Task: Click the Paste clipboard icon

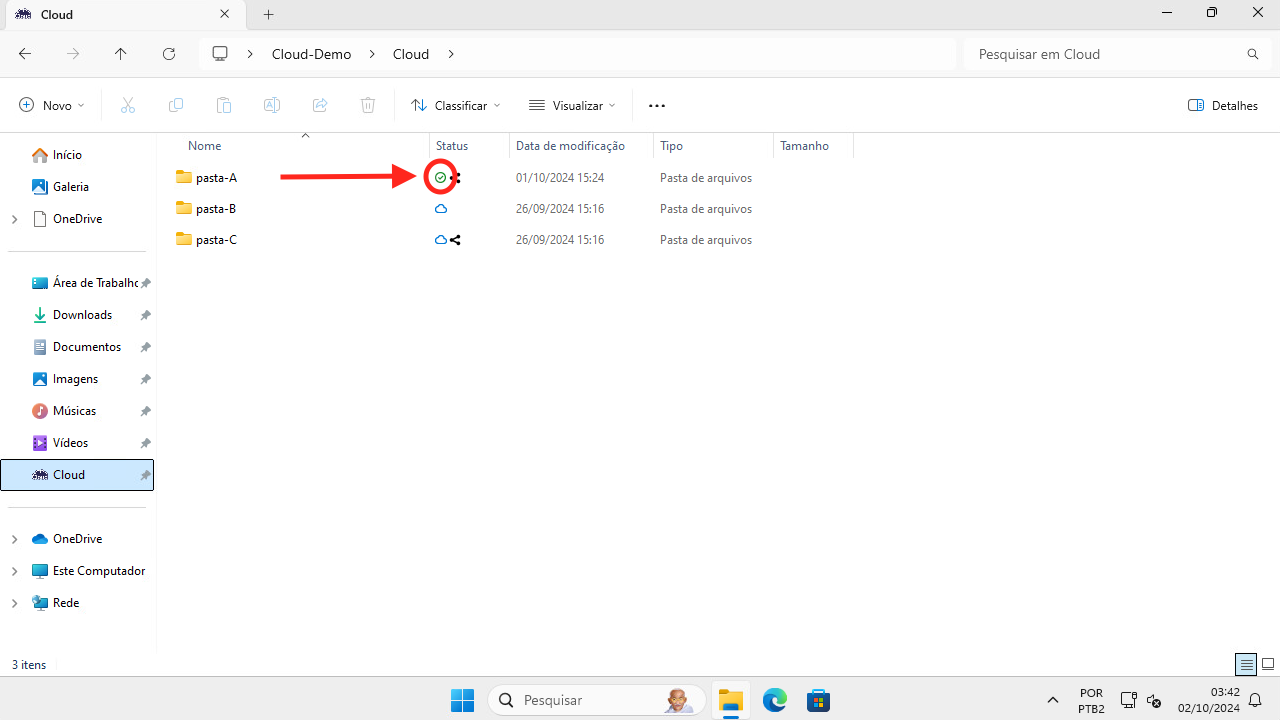Action: coord(224,105)
